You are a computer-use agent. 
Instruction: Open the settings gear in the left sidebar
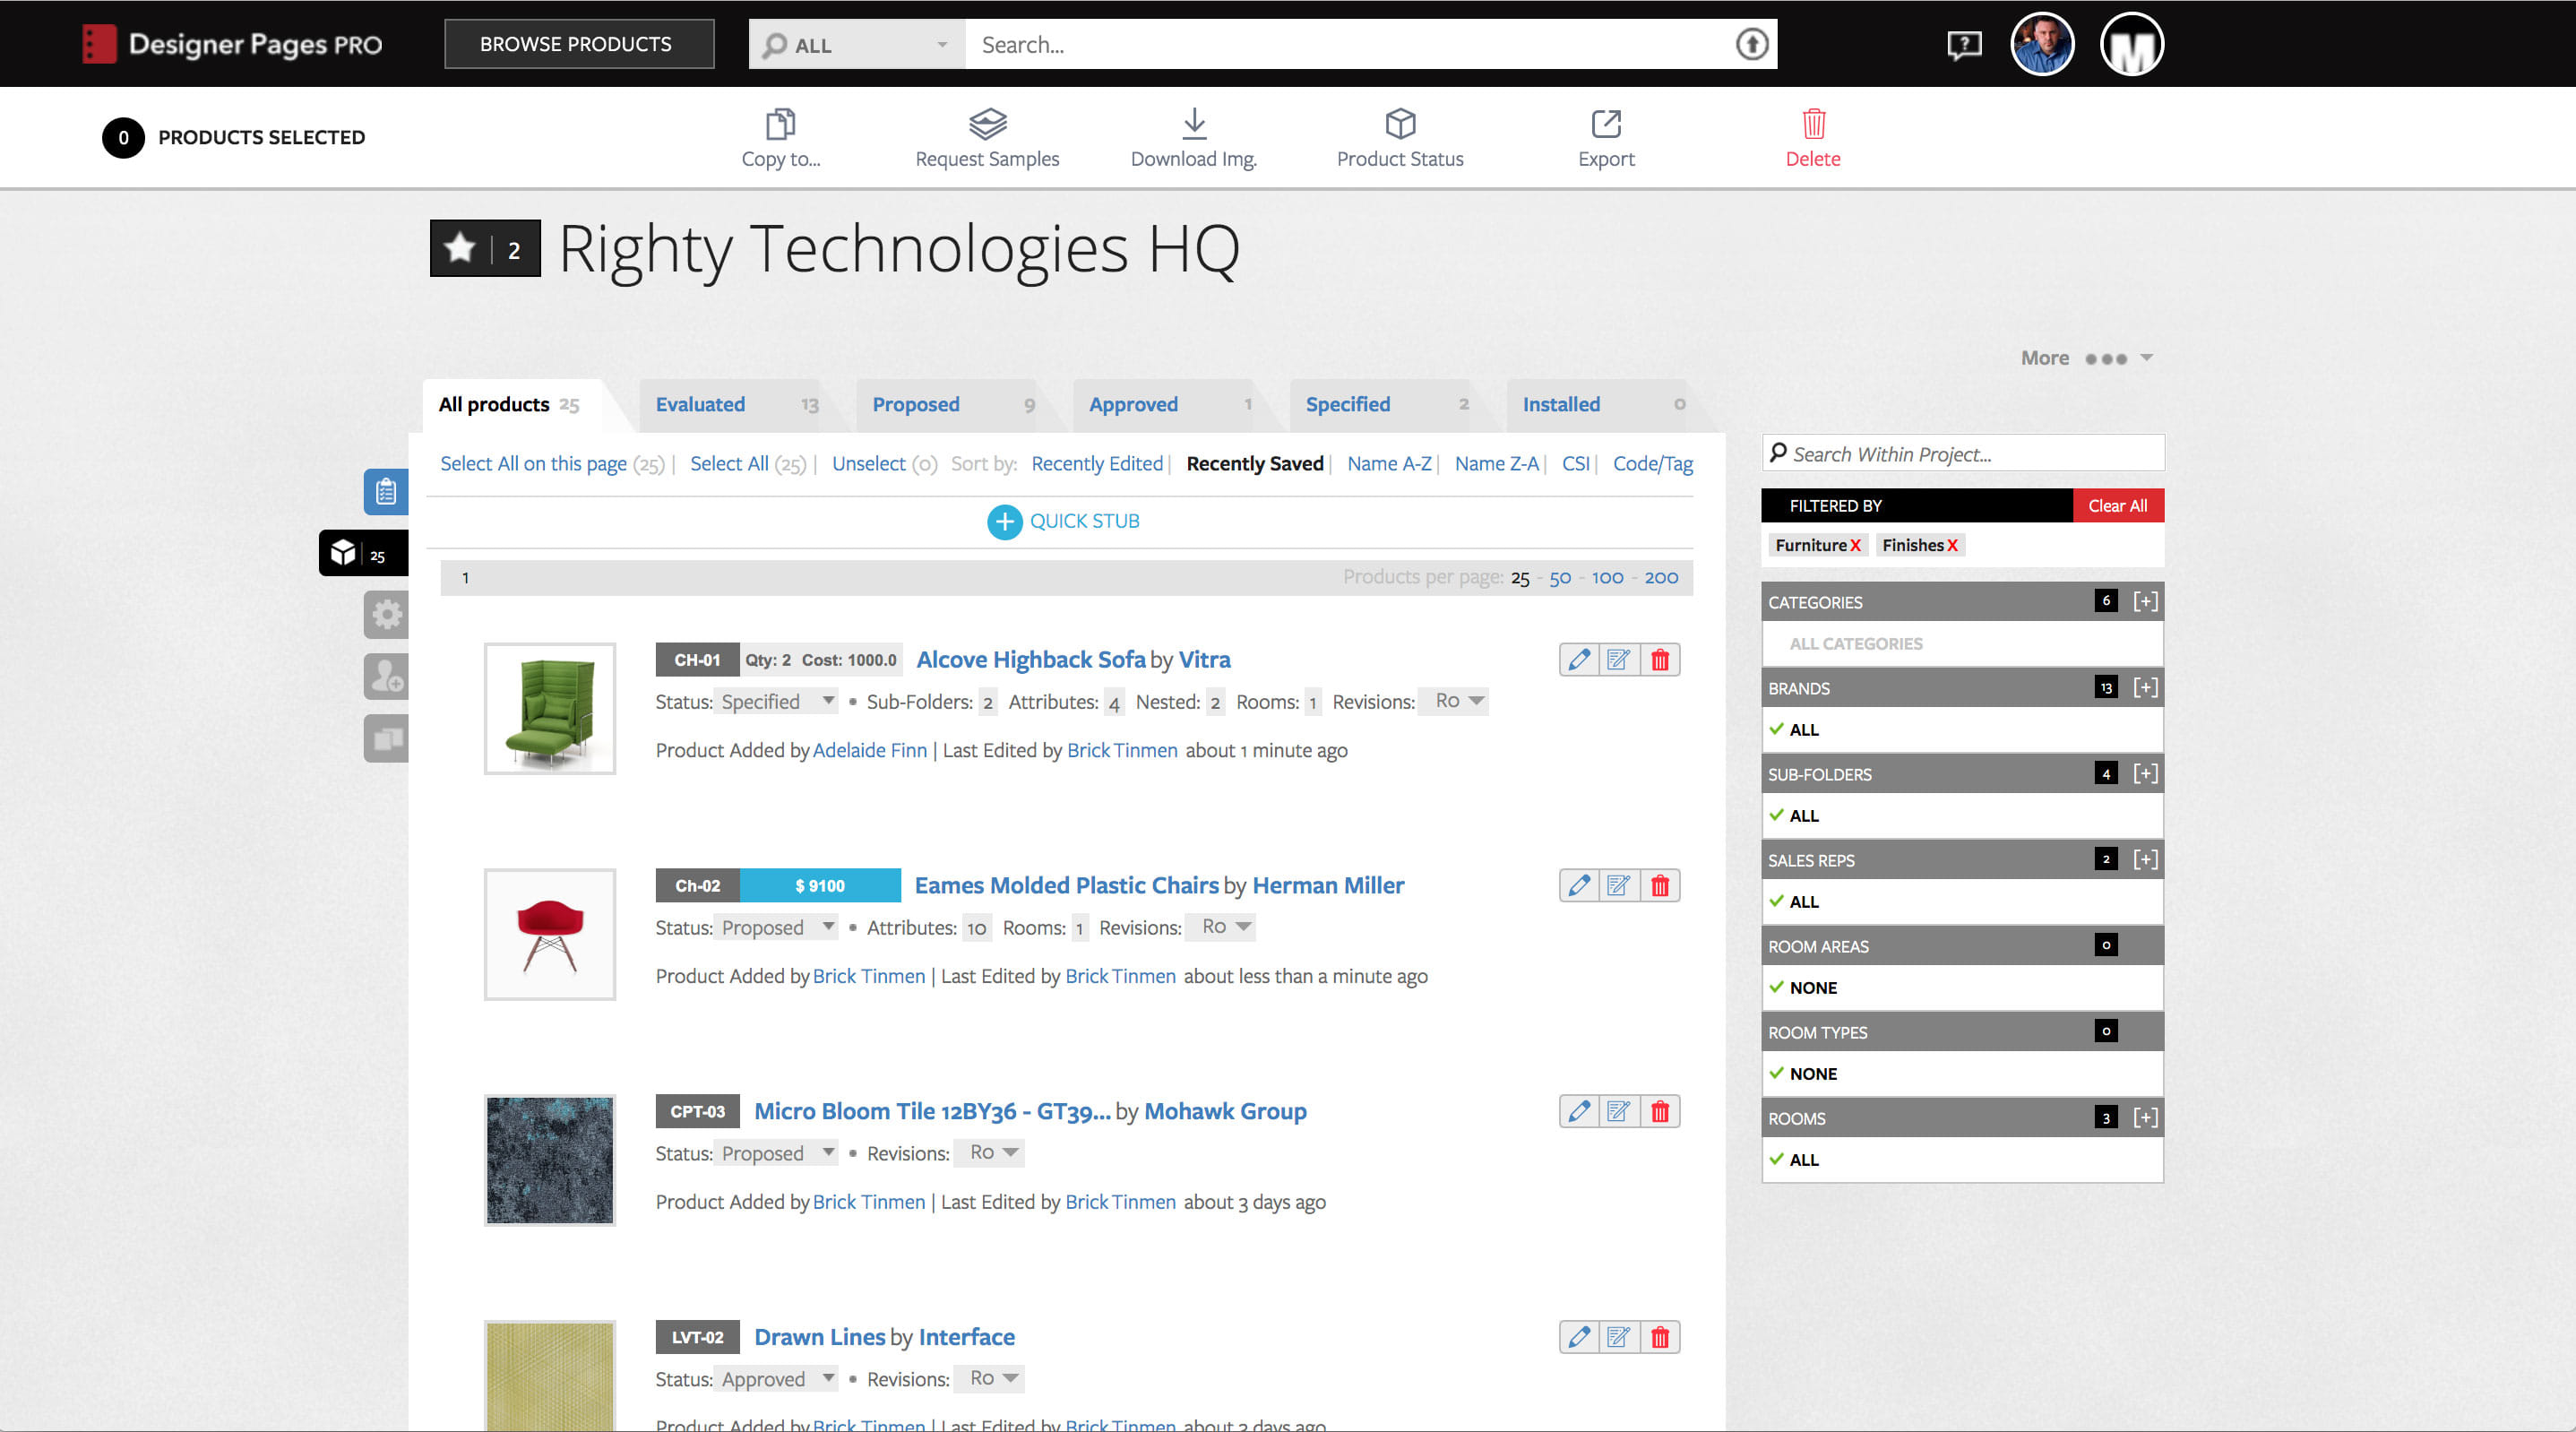[x=387, y=614]
